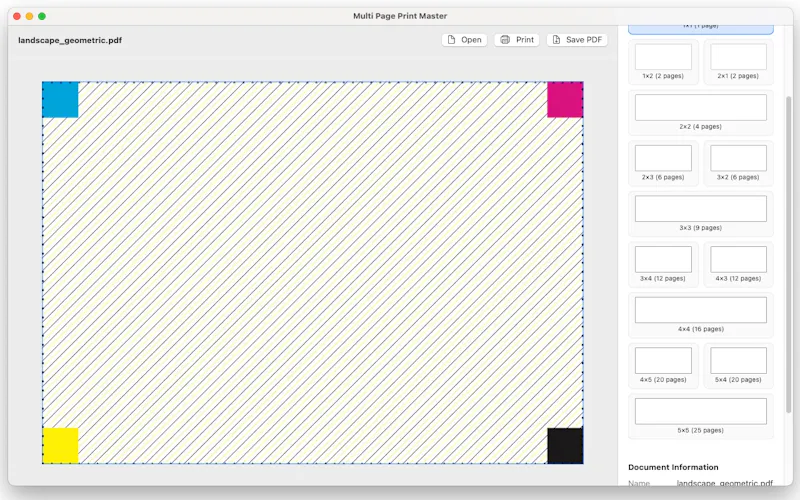
Task: Choose the 2×3 (6 pages) layout
Action: pyautogui.click(x=663, y=163)
